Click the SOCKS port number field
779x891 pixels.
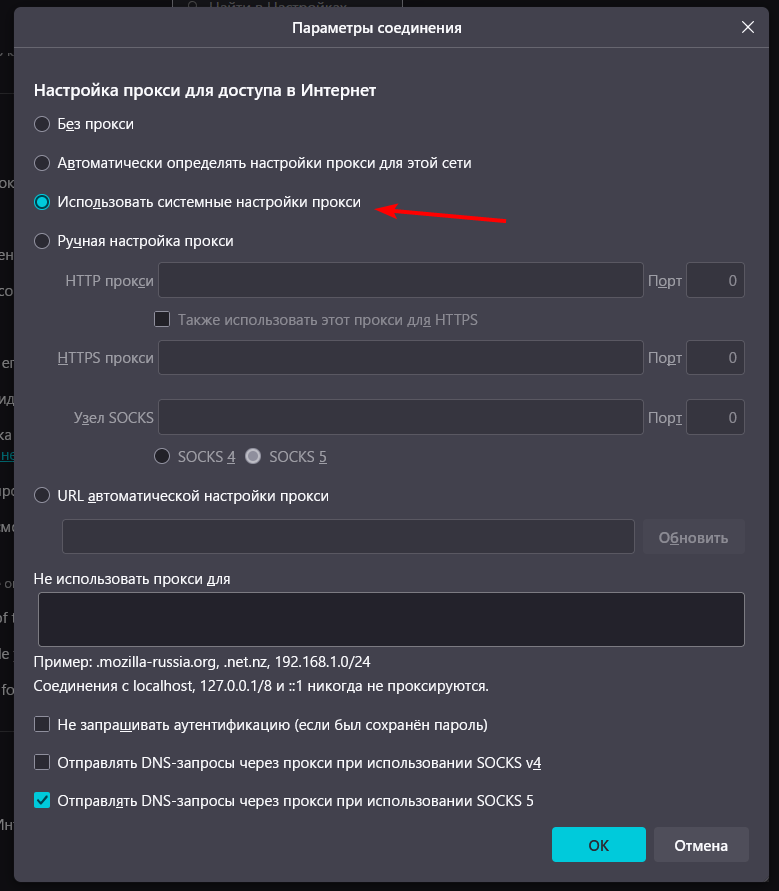point(715,417)
